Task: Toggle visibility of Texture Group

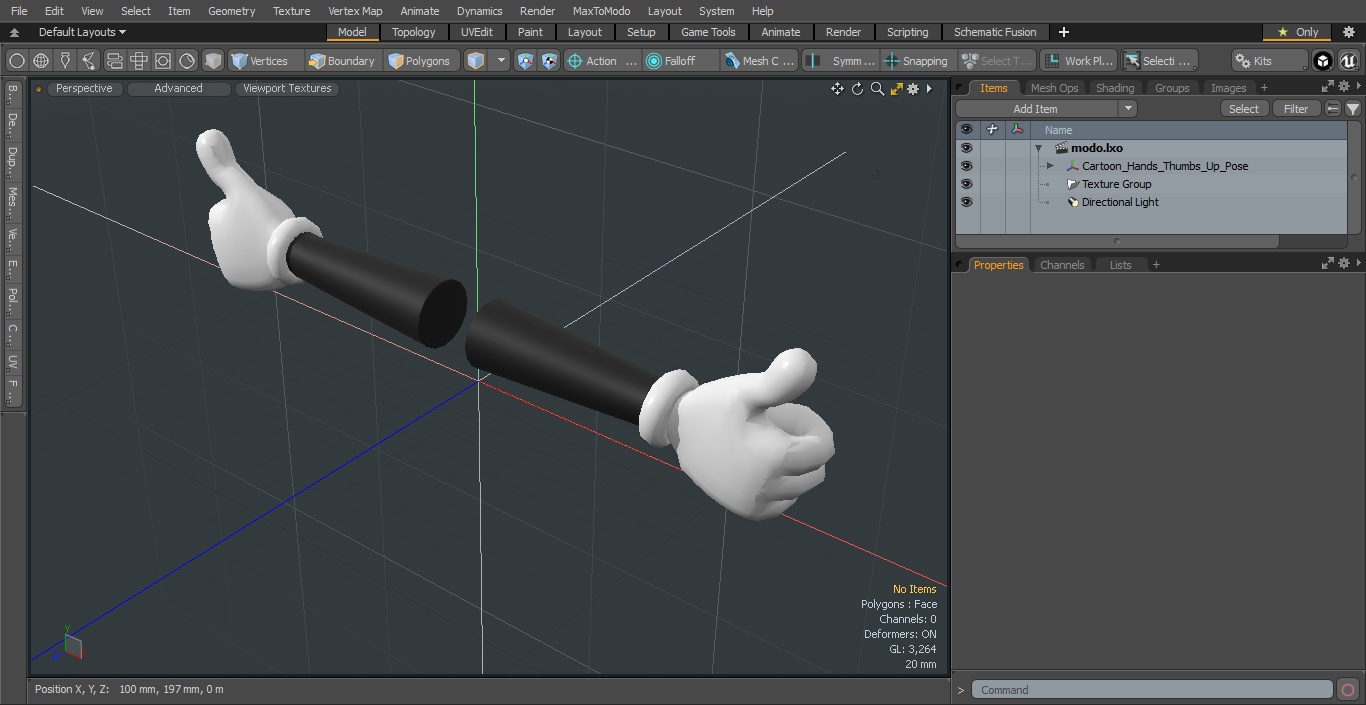Action: point(966,184)
